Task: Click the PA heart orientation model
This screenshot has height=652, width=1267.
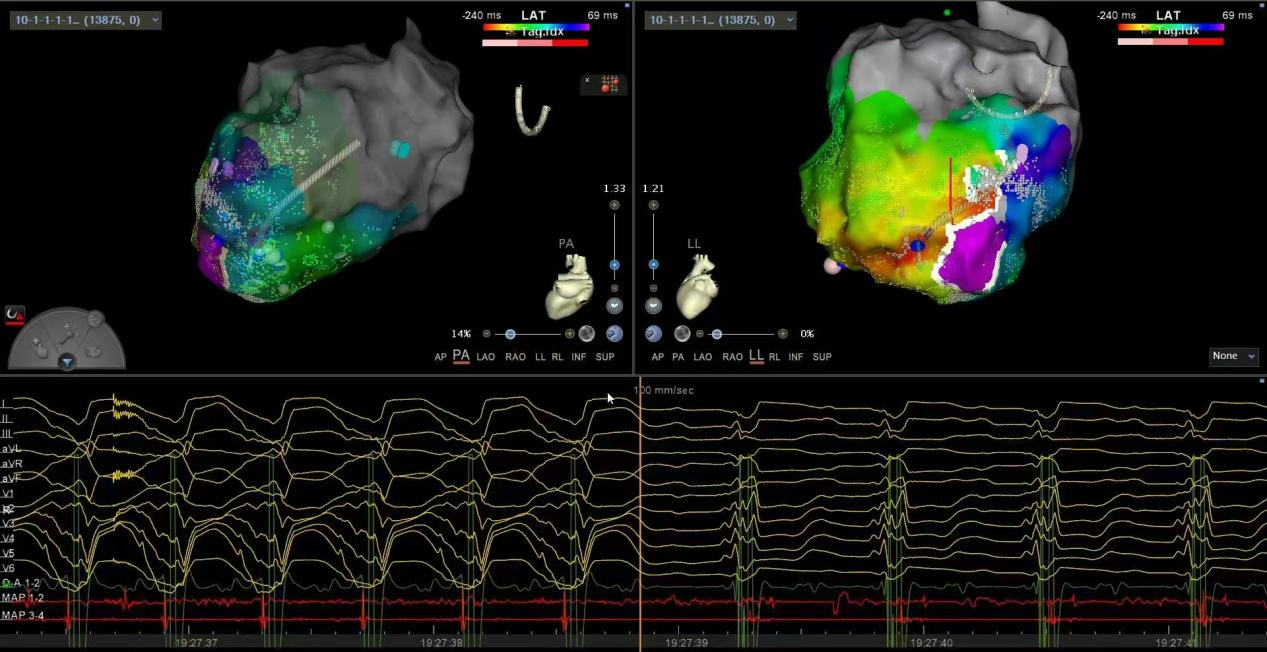Action: (569, 287)
